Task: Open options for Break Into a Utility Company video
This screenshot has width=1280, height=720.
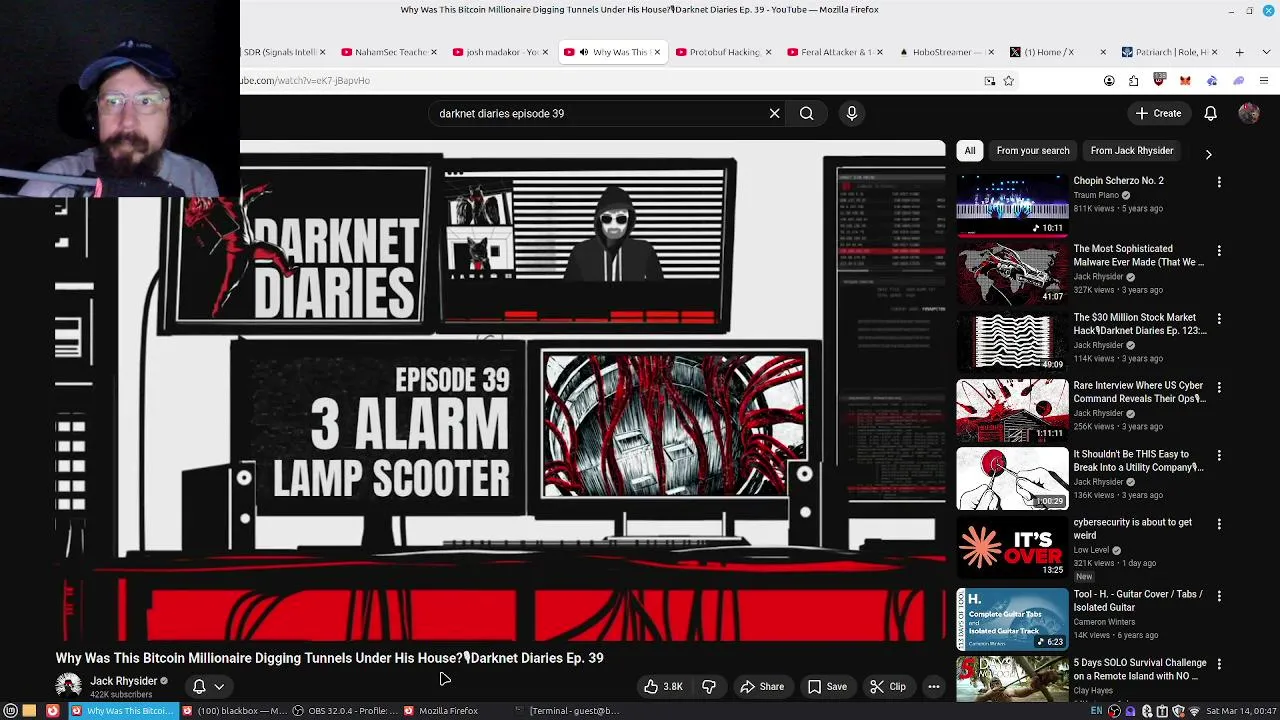Action: click(1218, 456)
